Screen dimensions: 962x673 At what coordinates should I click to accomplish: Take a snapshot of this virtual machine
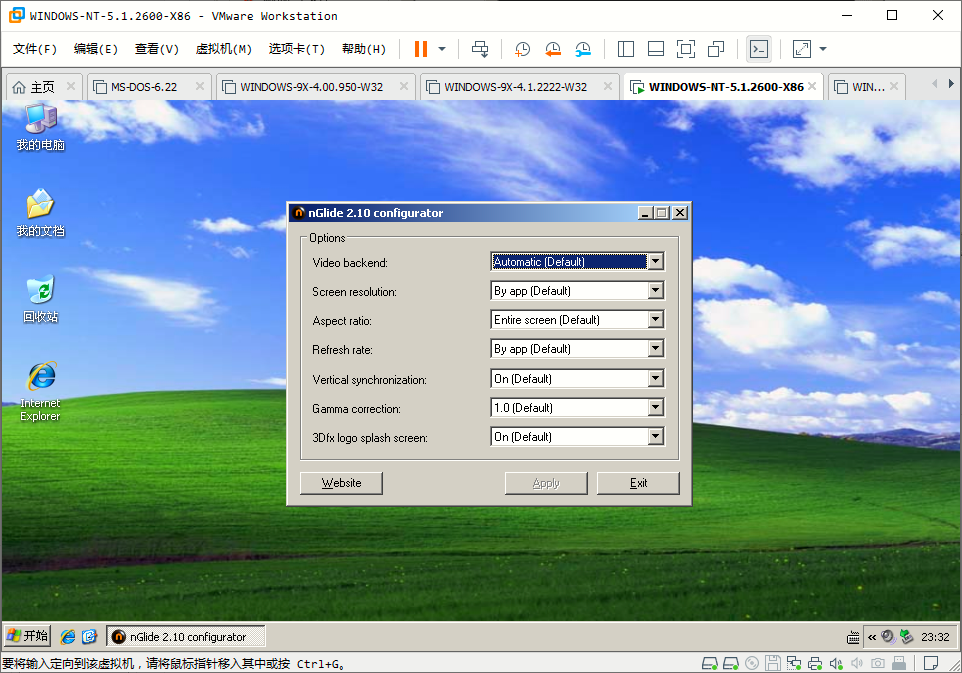[522, 49]
